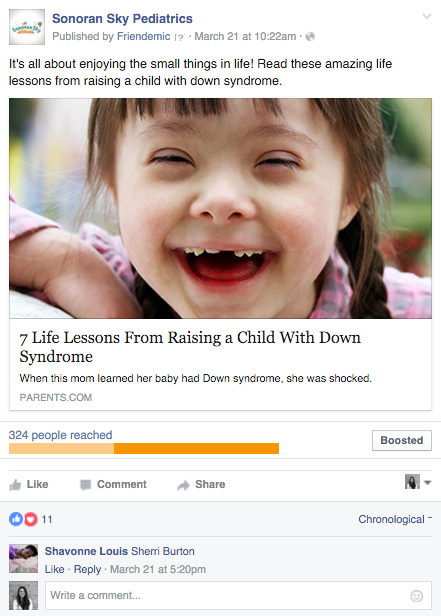Image resolution: width=441 pixels, height=616 pixels.
Task: Like the post using the thumbs-up button
Action: (x=29, y=484)
